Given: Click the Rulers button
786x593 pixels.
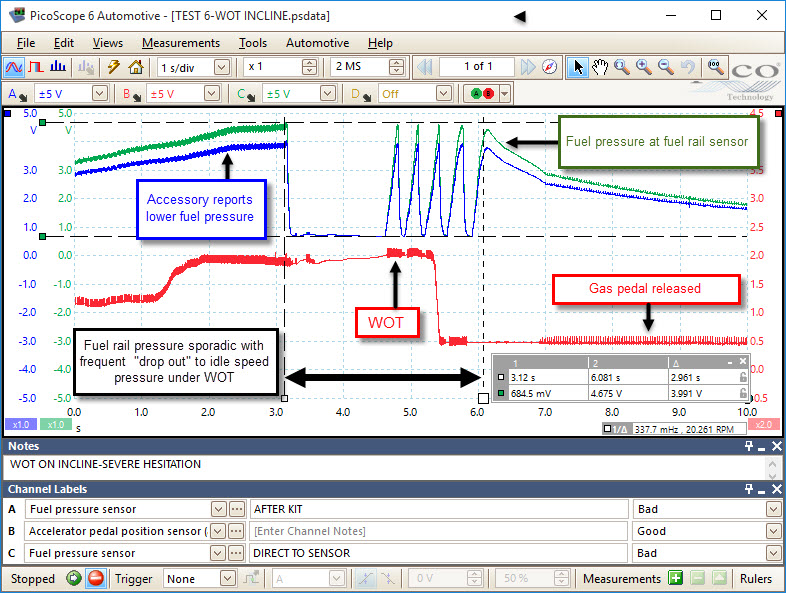Looking at the screenshot, I should (755, 578).
